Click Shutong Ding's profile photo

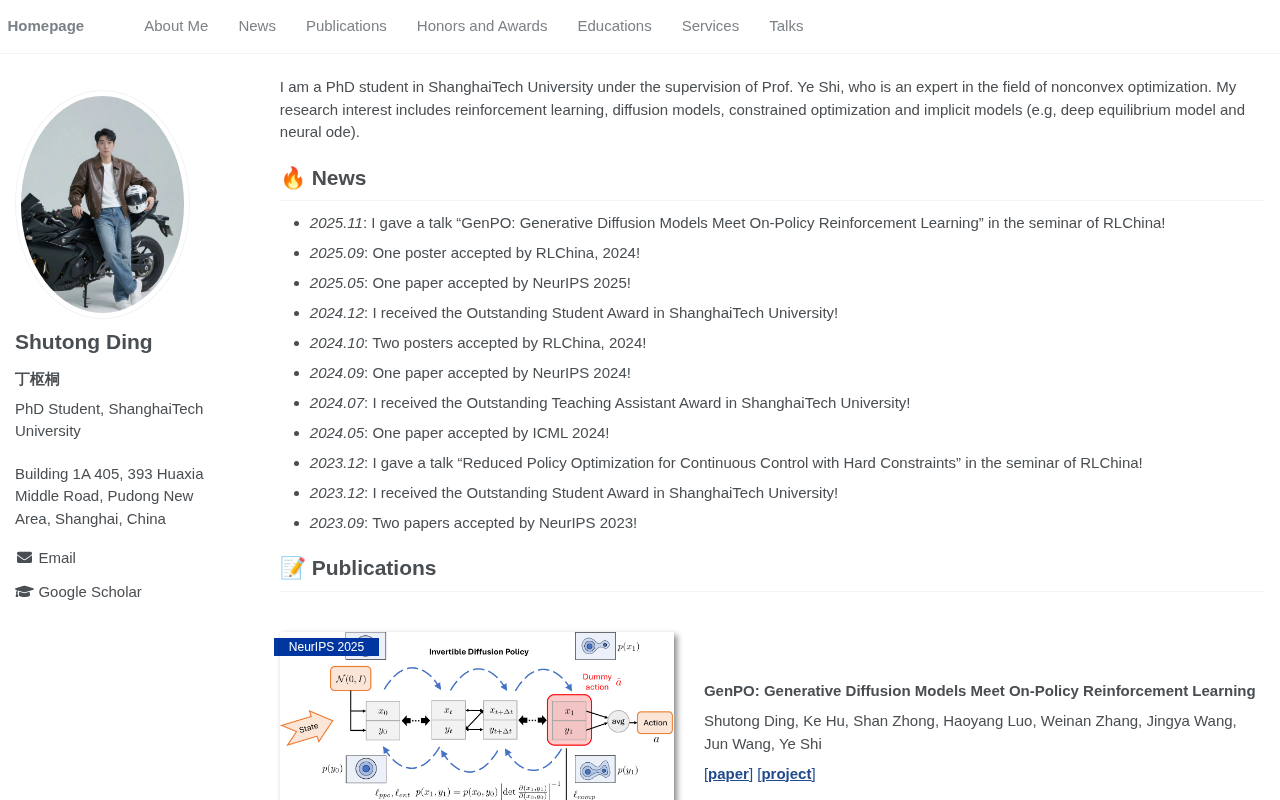(102, 204)
